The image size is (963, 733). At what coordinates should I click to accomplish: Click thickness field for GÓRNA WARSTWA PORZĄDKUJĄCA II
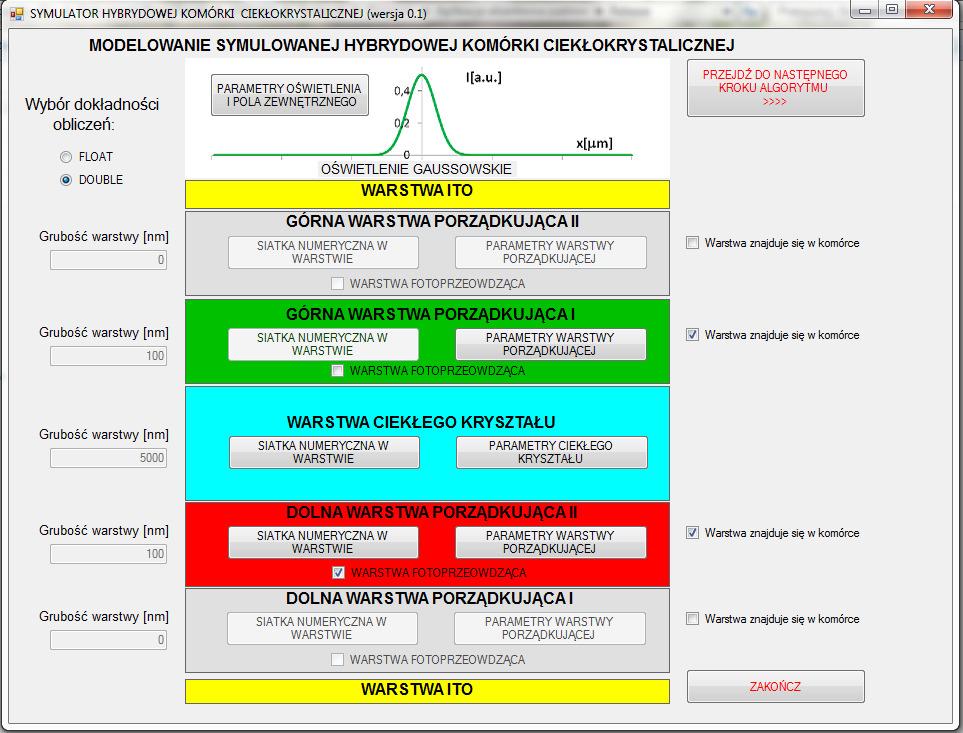[x=109, y=260]
